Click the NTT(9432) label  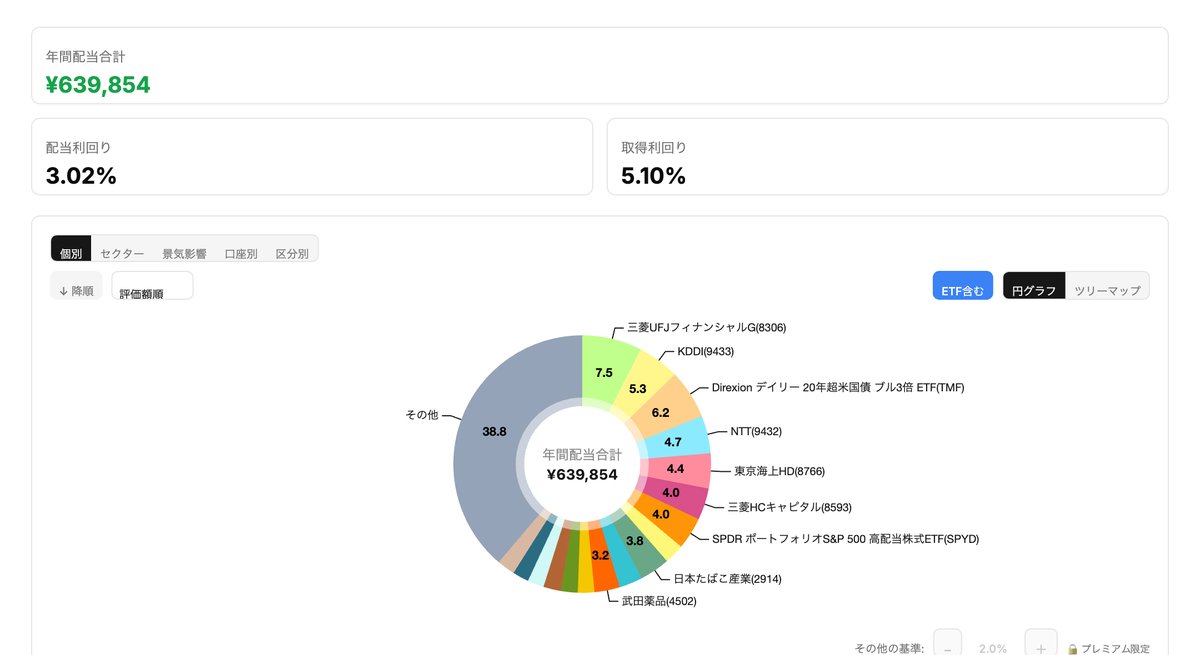pyautogui.click(x=756, y=432)
